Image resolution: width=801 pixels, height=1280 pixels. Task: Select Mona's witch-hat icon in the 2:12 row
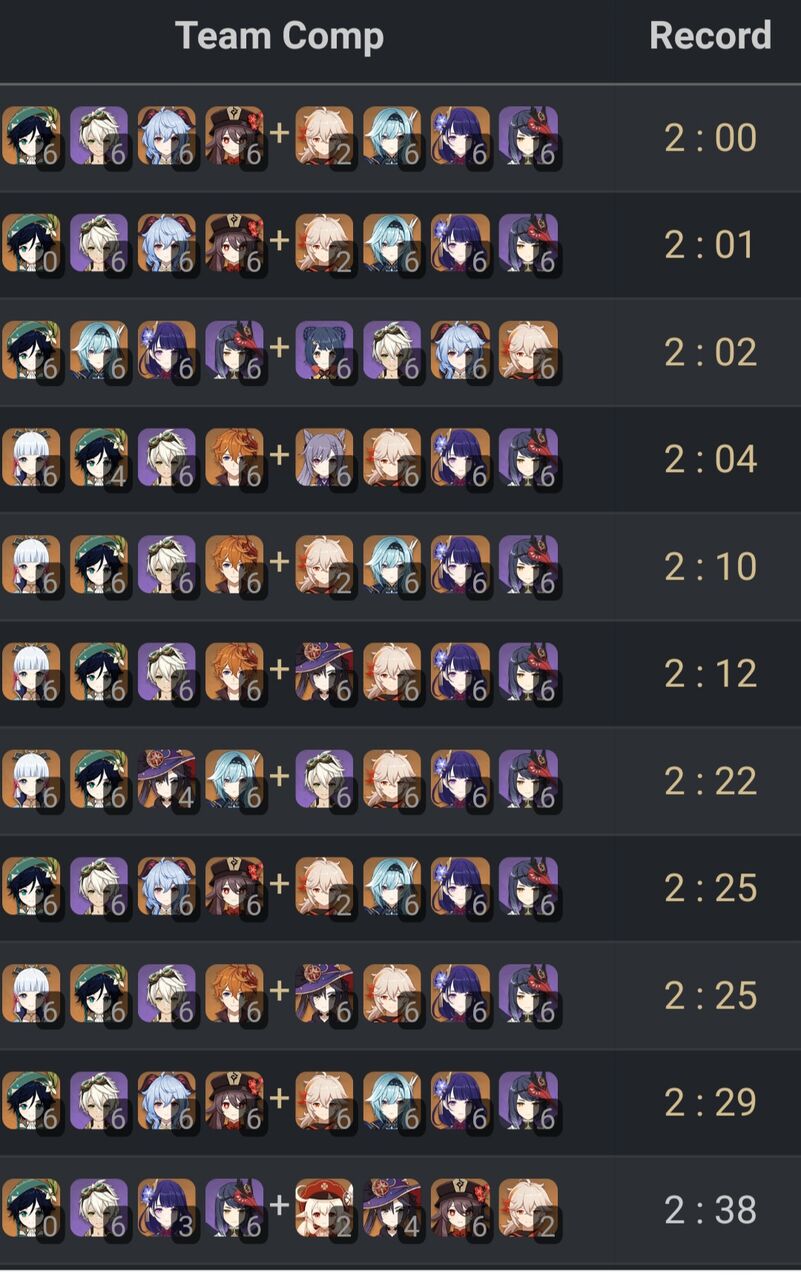[x=324, y=672]
